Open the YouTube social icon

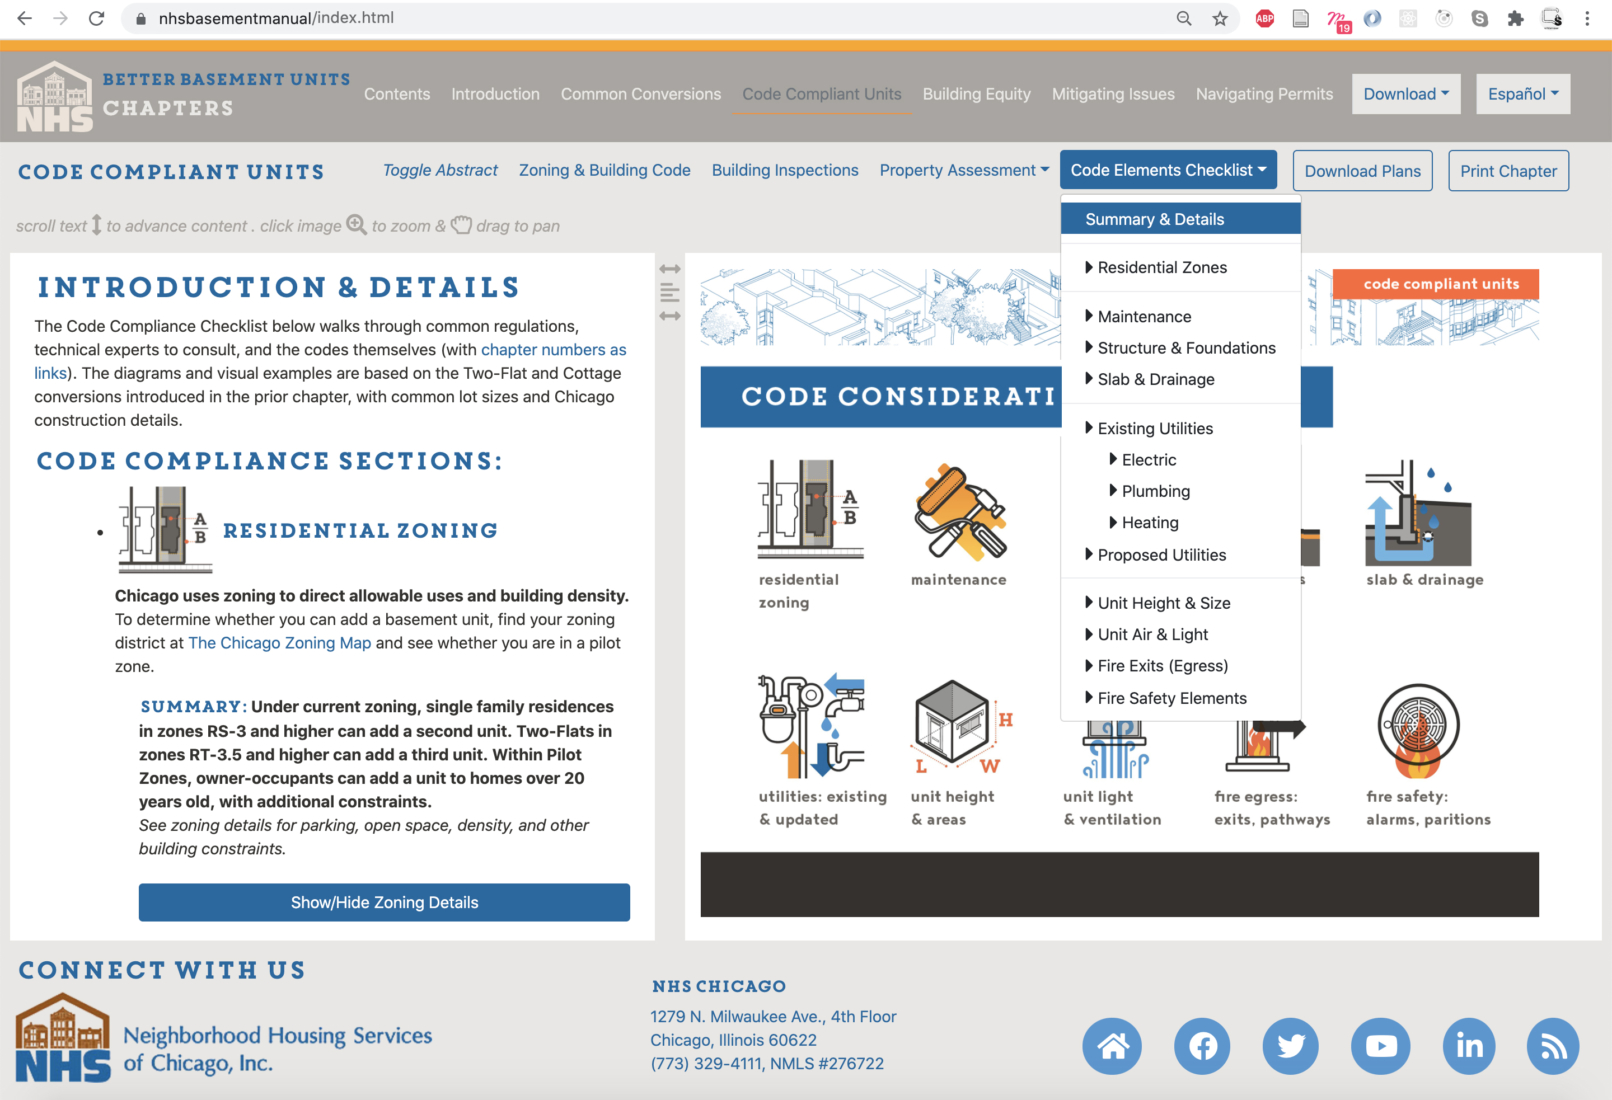(x=1380, y=1046)
